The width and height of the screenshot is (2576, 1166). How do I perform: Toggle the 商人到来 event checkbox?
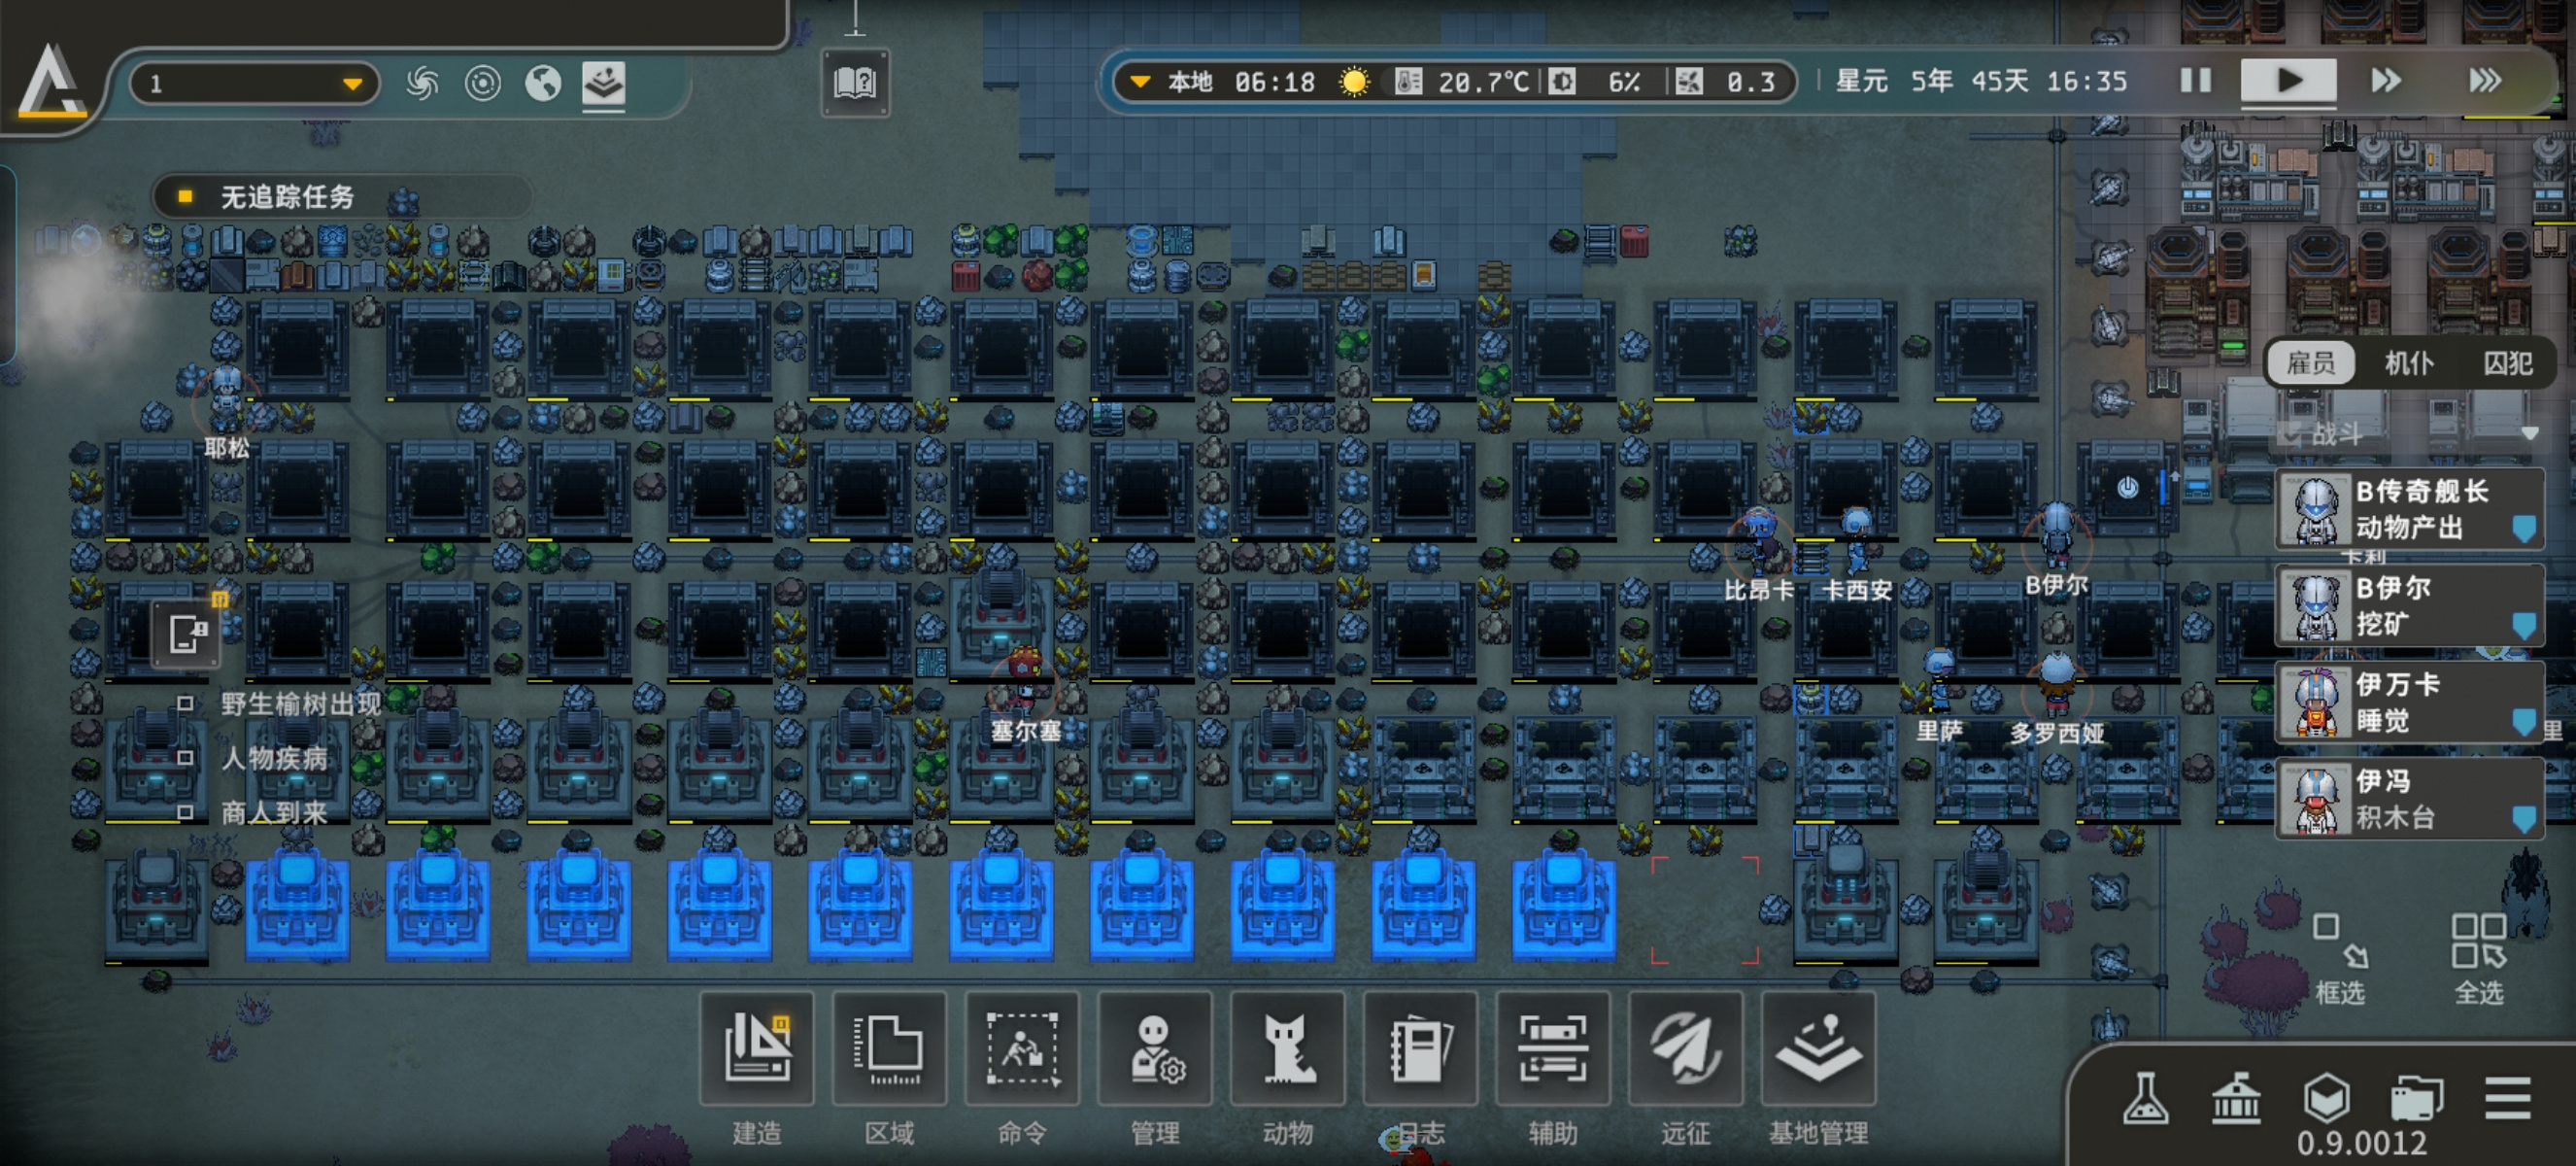(x=185, y=813)
